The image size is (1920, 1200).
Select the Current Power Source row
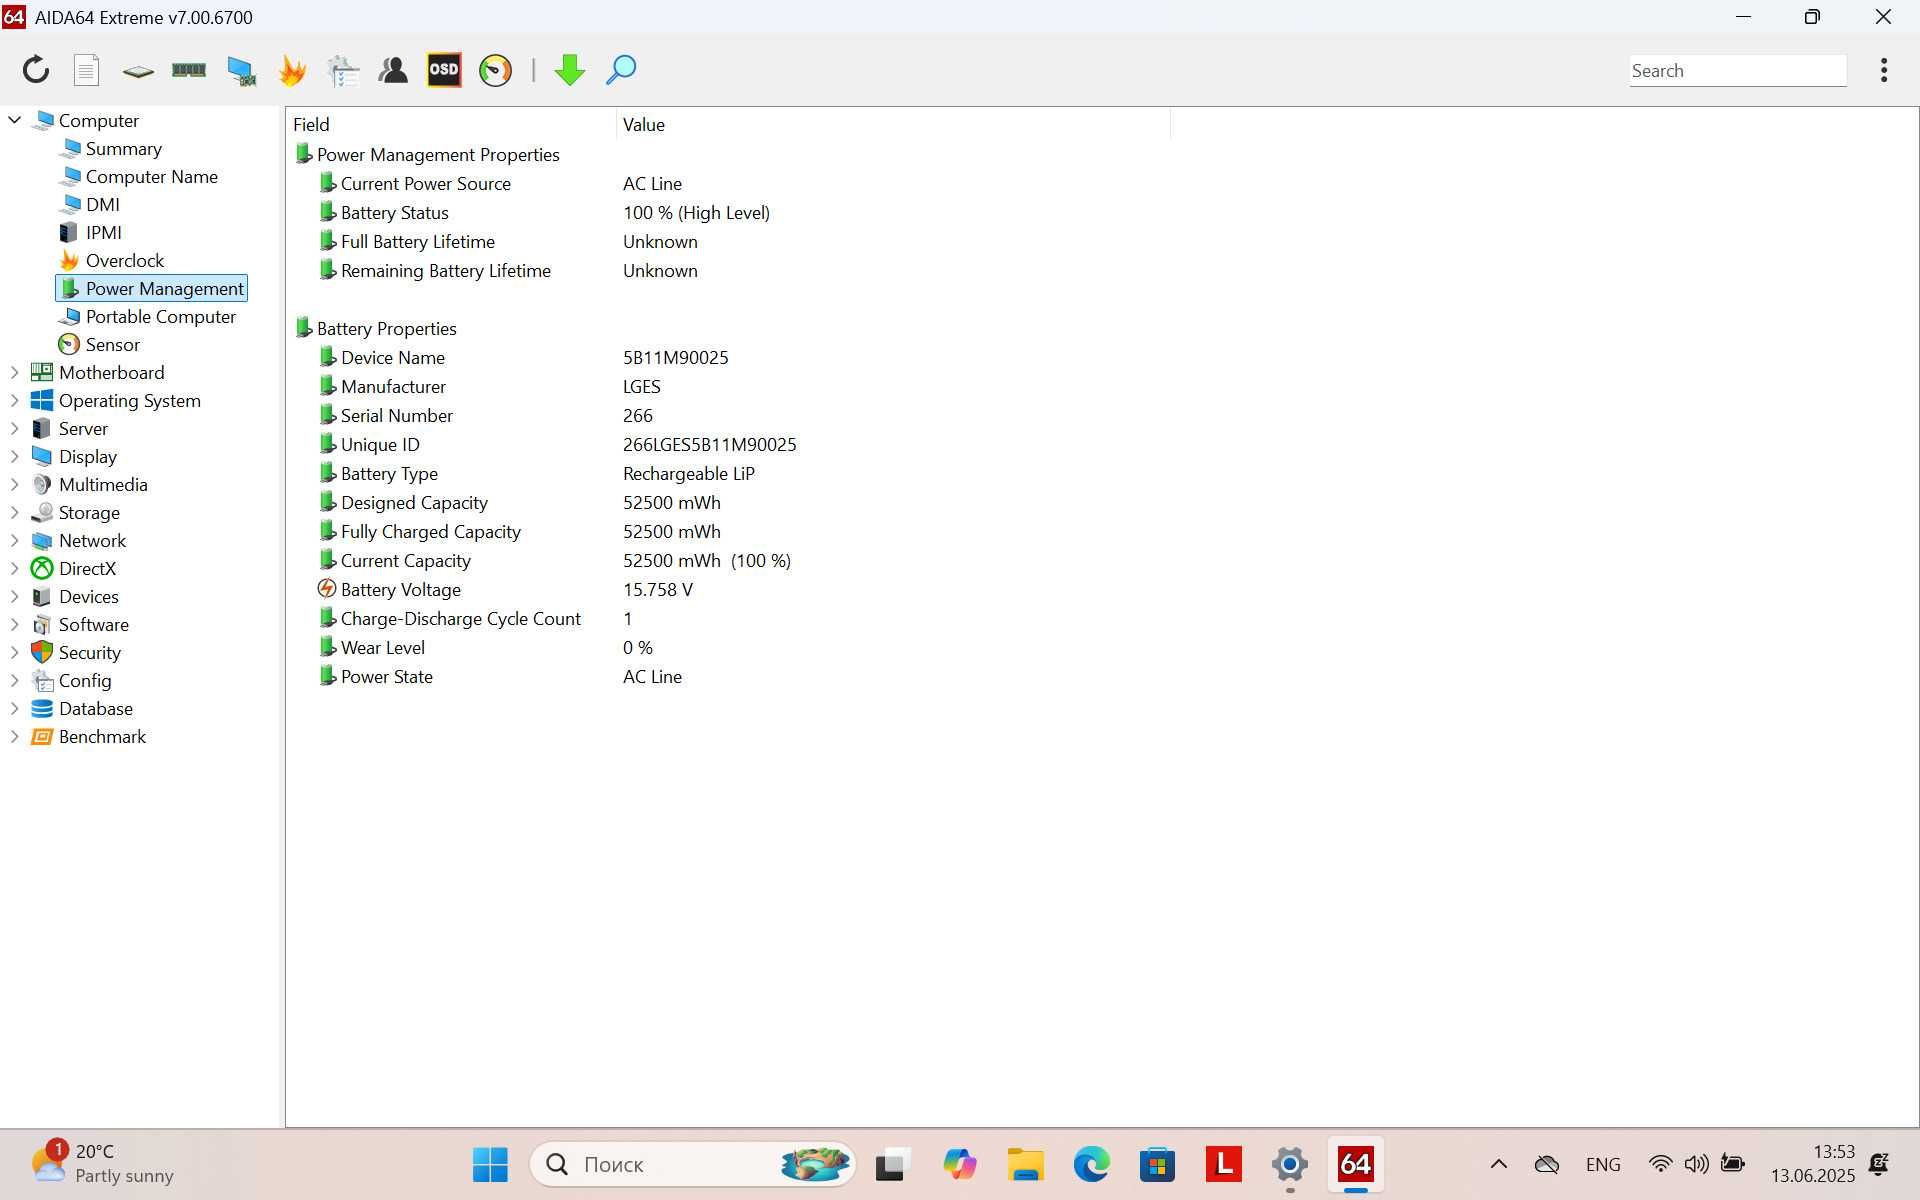coord(728,183)
